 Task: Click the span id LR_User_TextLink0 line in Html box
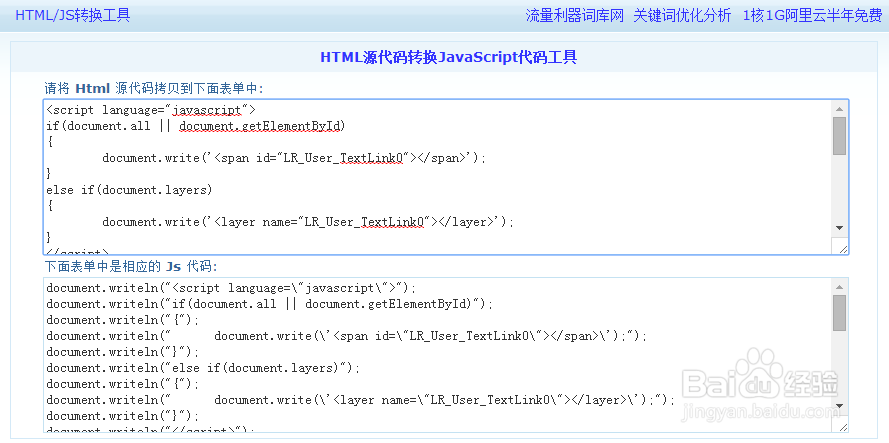[x=294, y=158]
